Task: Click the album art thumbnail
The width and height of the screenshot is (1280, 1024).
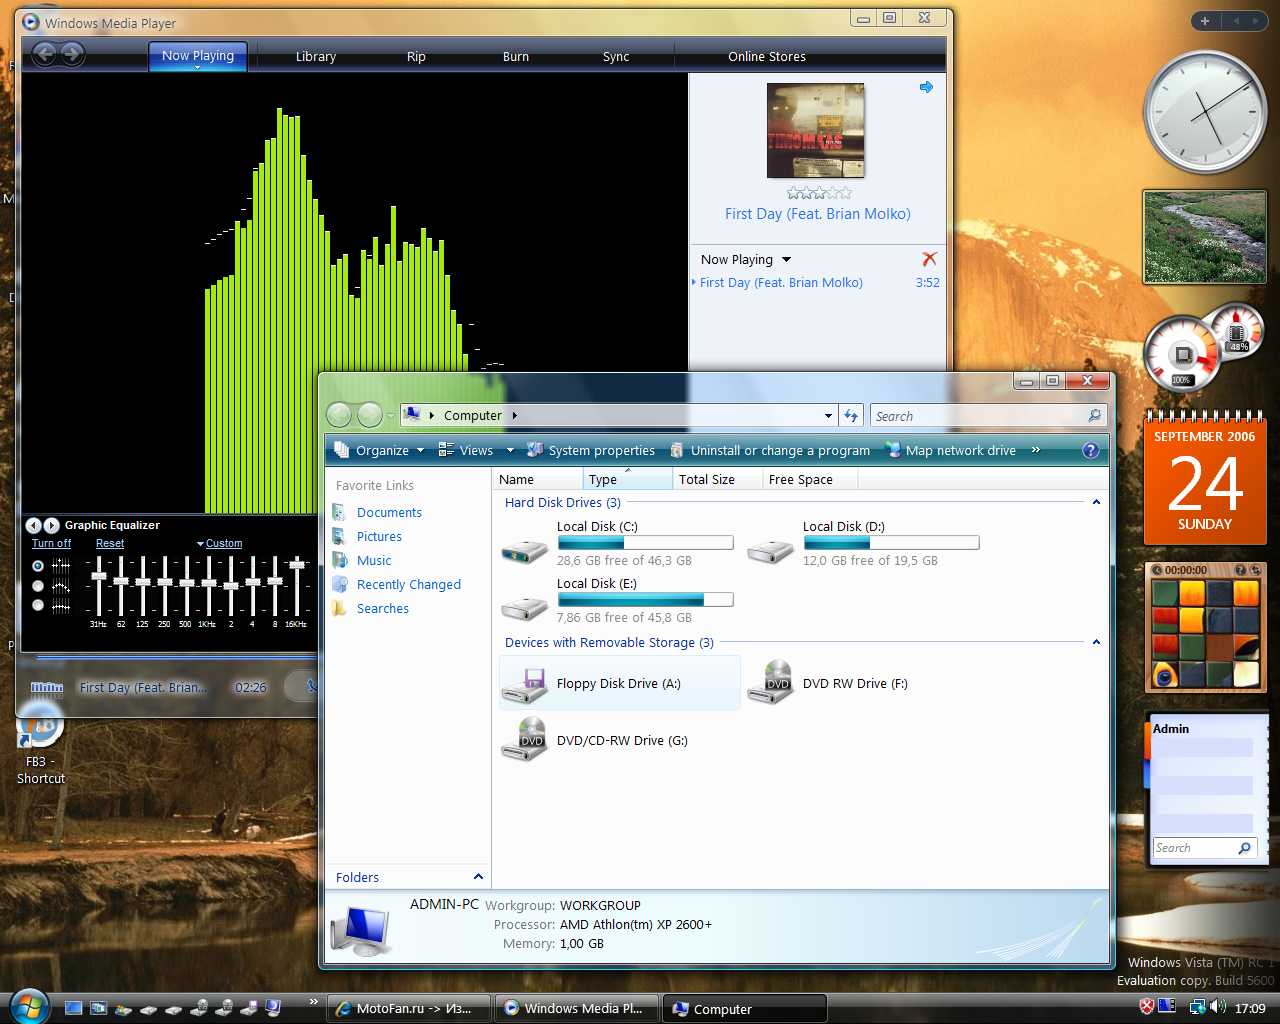Action: point(815,130)
